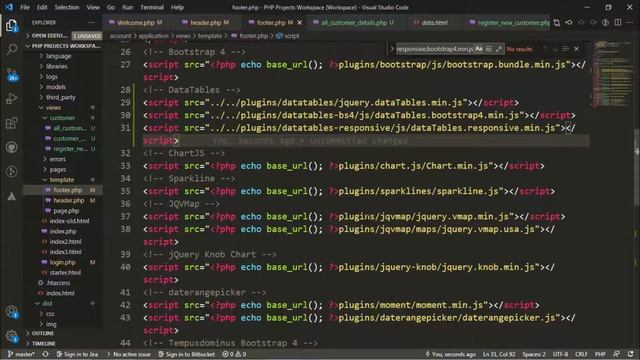Go to next match in find widget
Screen dimensions: 640x360
point(555,49)
